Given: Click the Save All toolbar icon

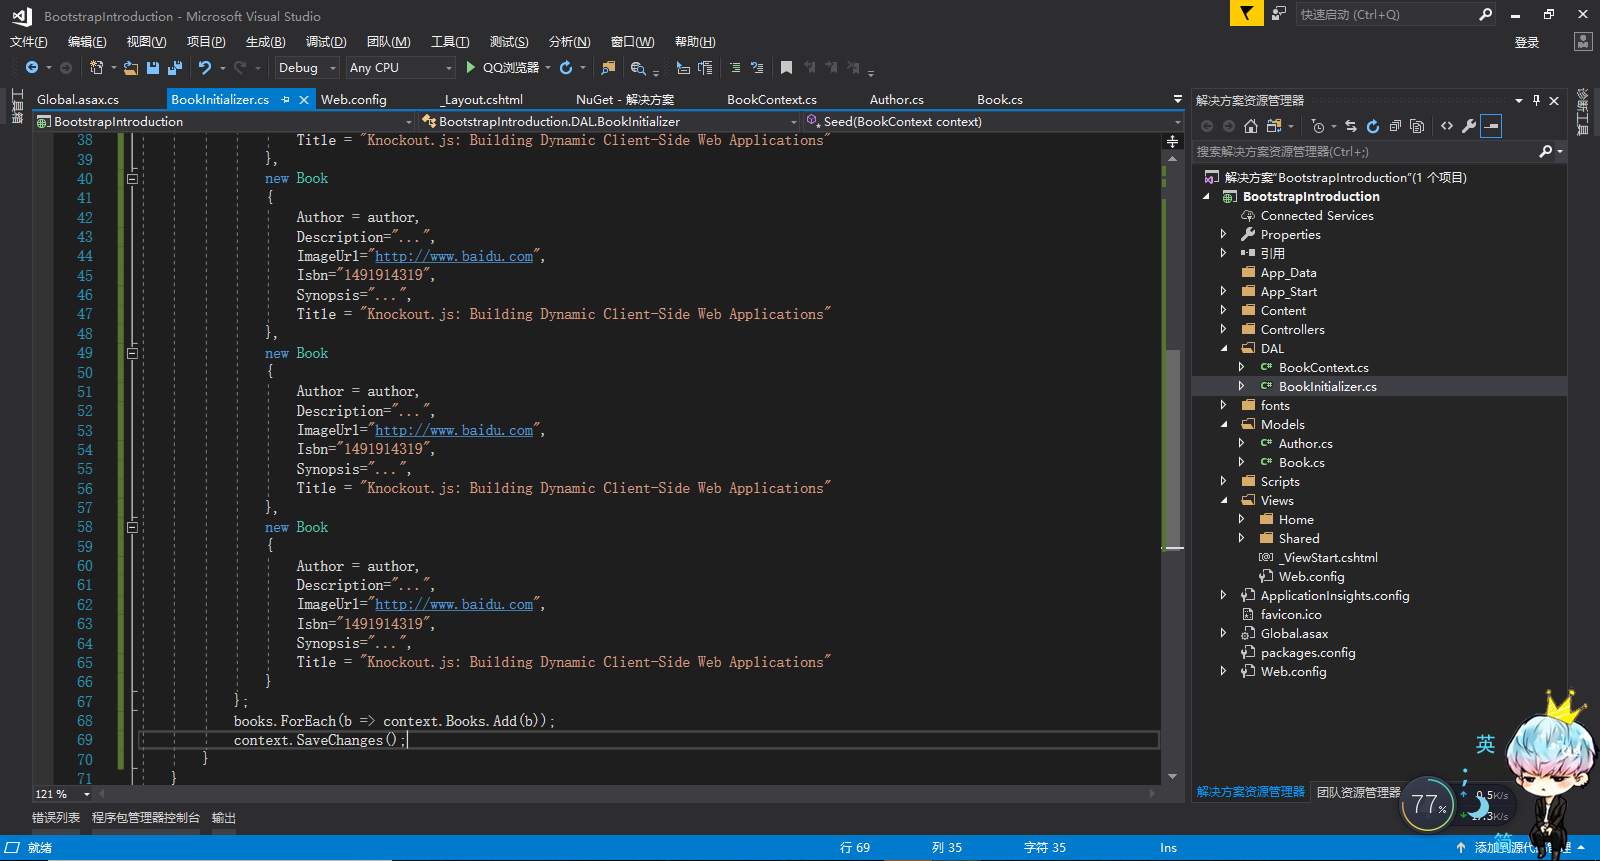Looking at the screenshot, I should (x=175, y=68).
